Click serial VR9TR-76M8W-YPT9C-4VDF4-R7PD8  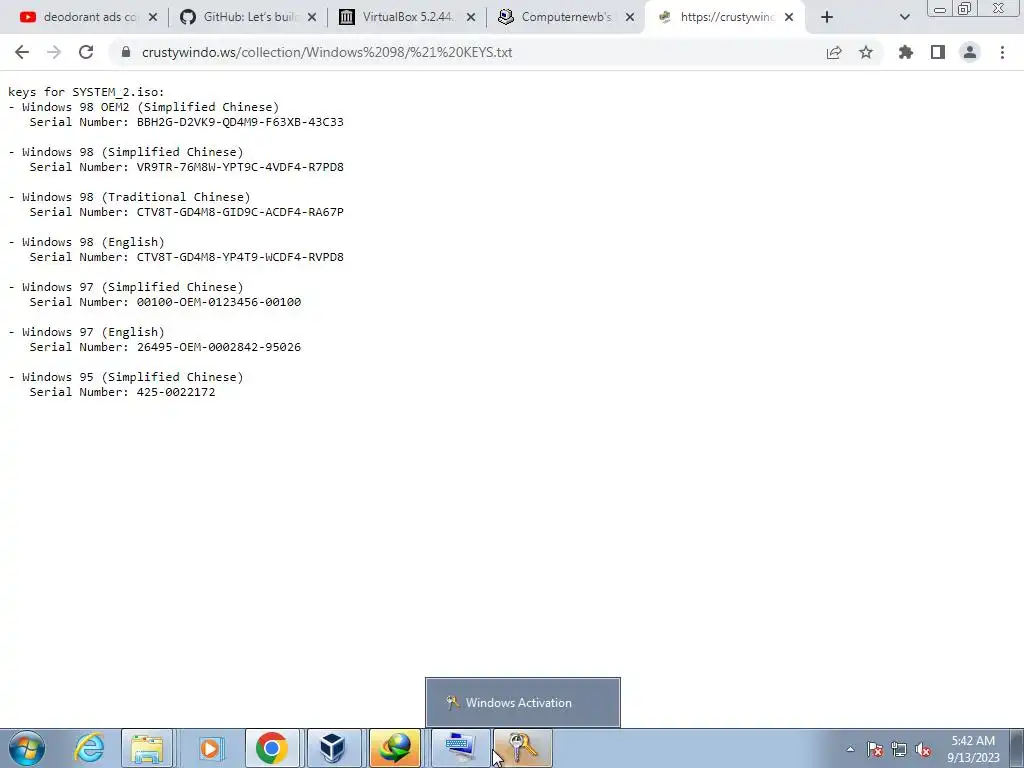(240, 167)
